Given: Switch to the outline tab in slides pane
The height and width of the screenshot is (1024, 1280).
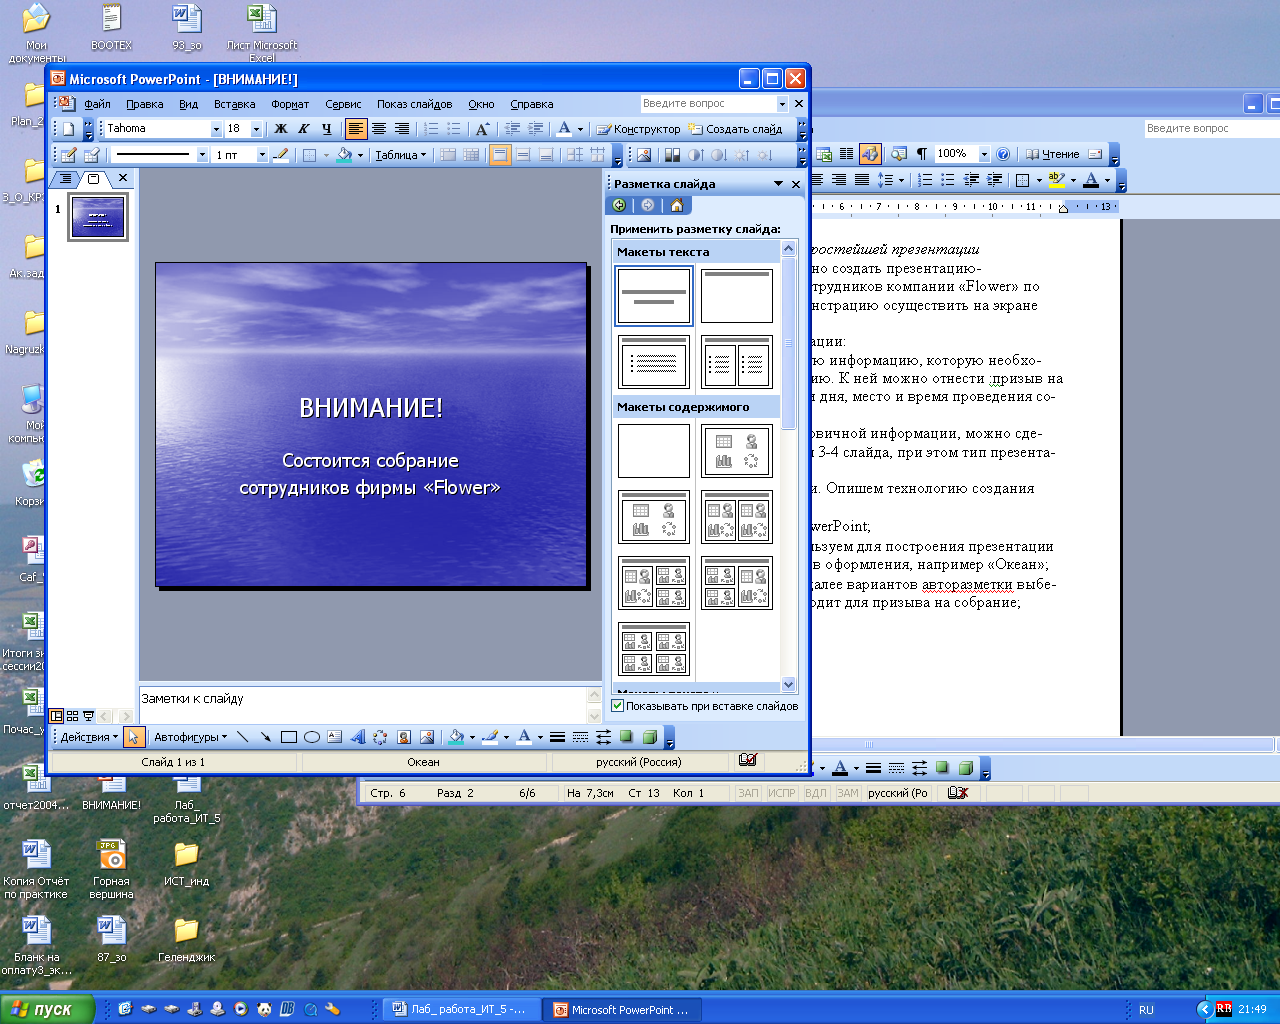Looking at the screenshot, I should (66, 179).
